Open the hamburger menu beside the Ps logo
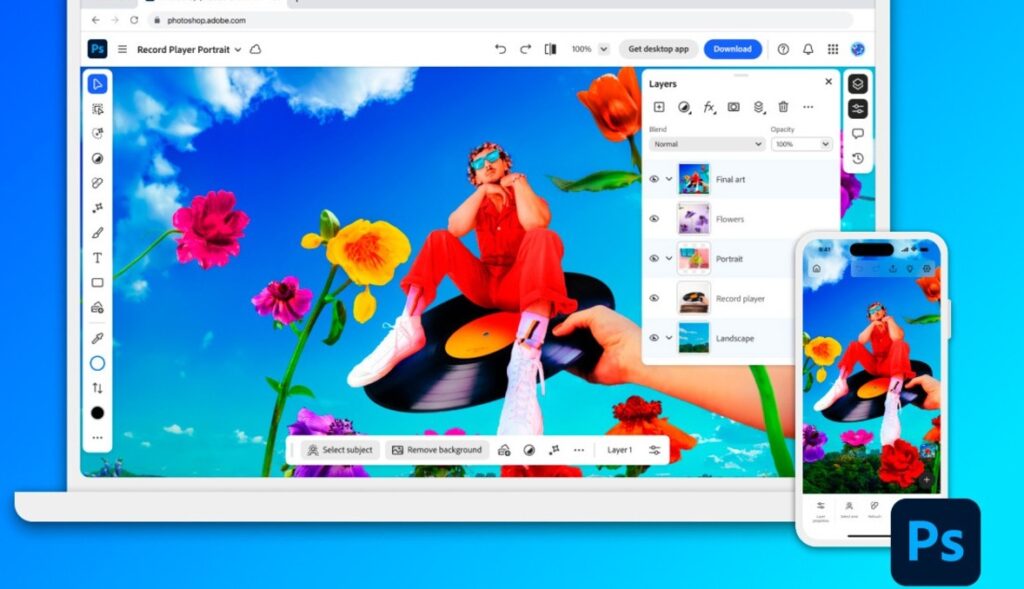Viewport: 1024px width, 589px height. 121,48
